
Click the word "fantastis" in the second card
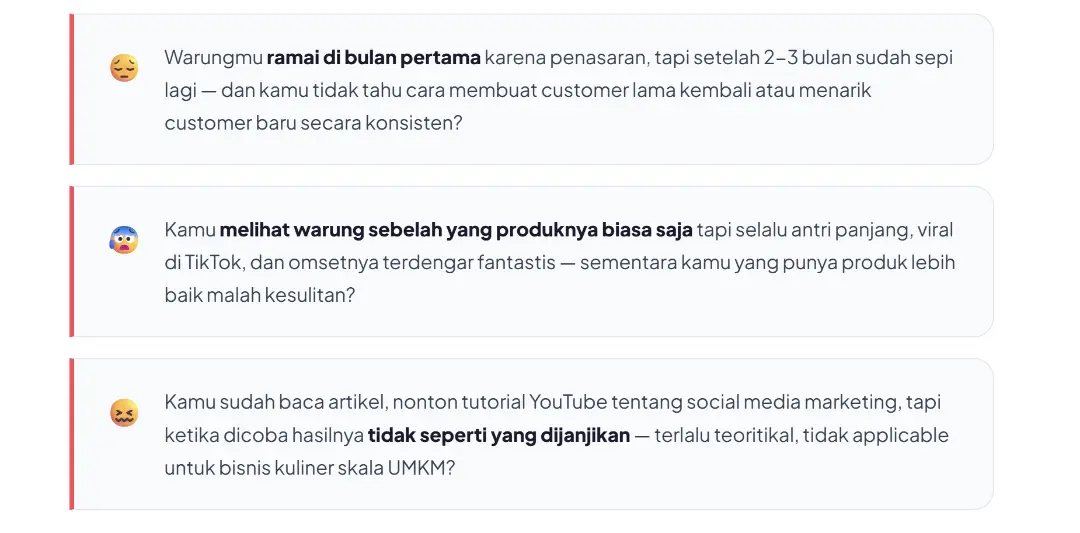tap(516, 263)
